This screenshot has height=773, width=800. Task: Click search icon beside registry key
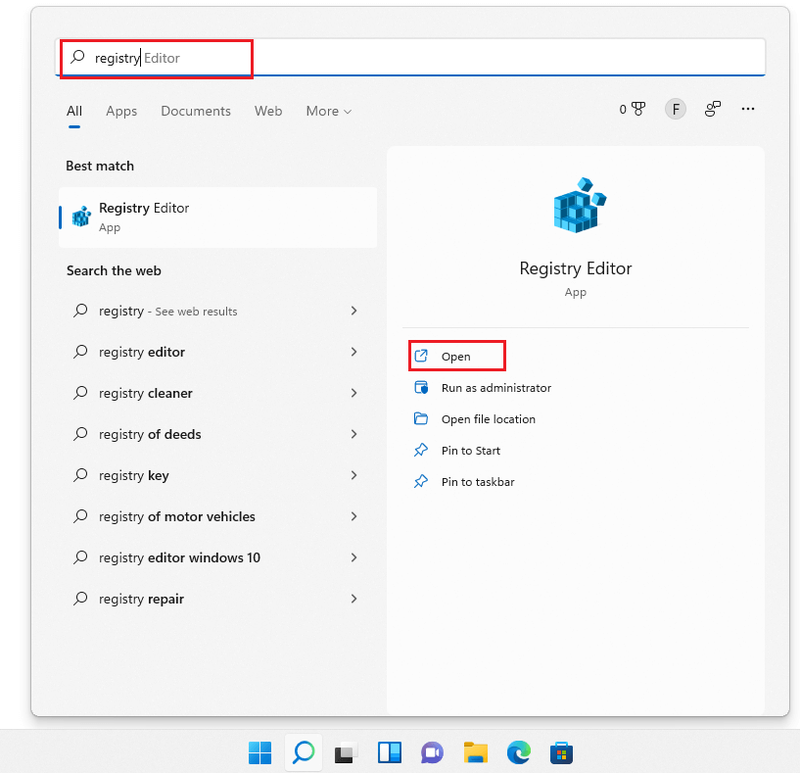point(81,475)
